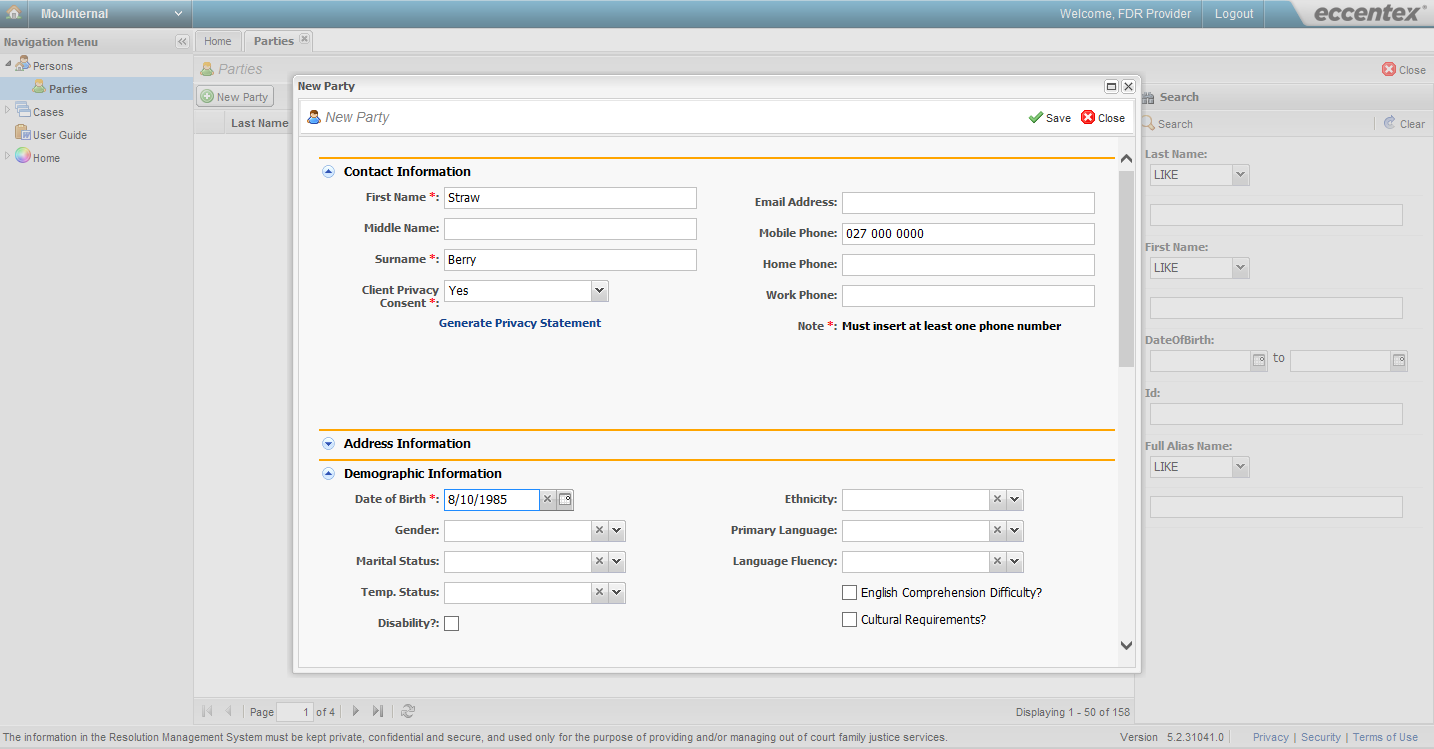
Task: Expand the Home node in navigation
Action: [8, 156]
